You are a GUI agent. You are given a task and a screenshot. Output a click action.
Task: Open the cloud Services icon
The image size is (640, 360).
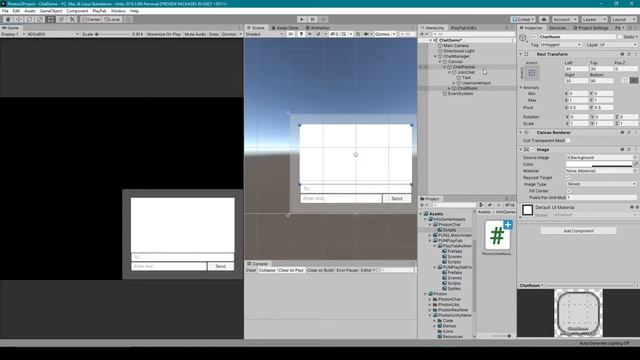click(x=544, y=19)
